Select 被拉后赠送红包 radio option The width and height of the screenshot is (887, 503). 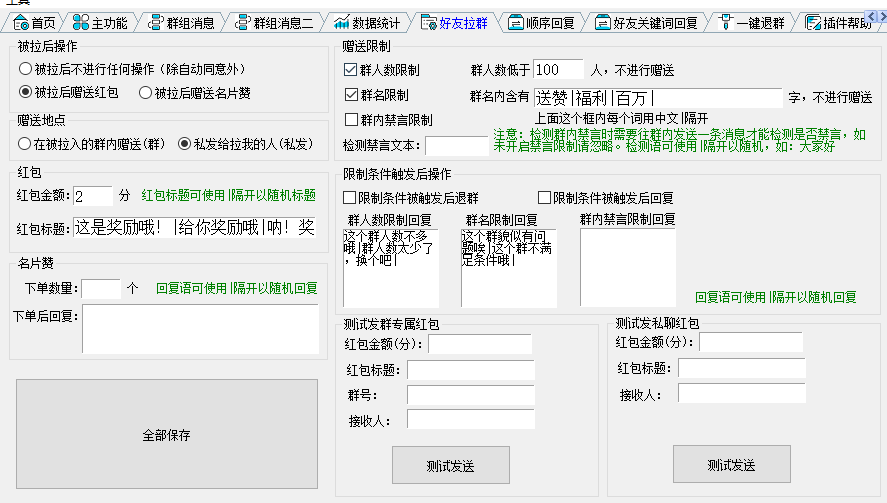point(68,92)
